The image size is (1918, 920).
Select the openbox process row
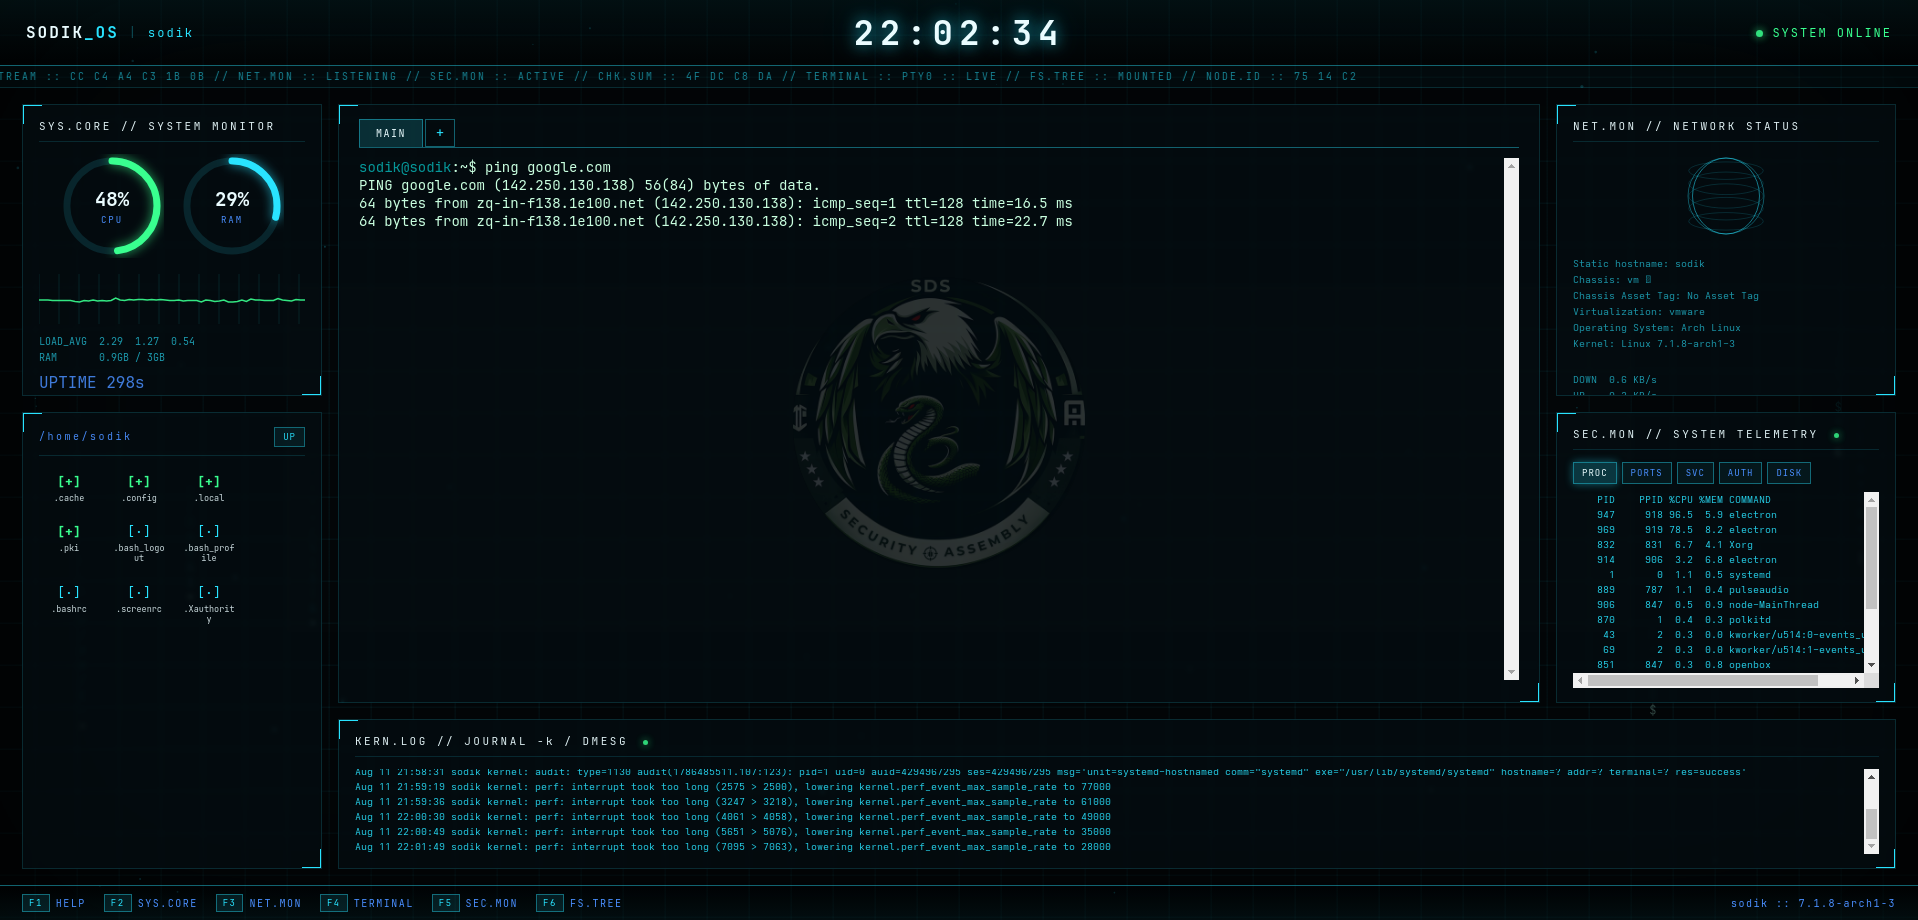click(x=1718, y=665)
